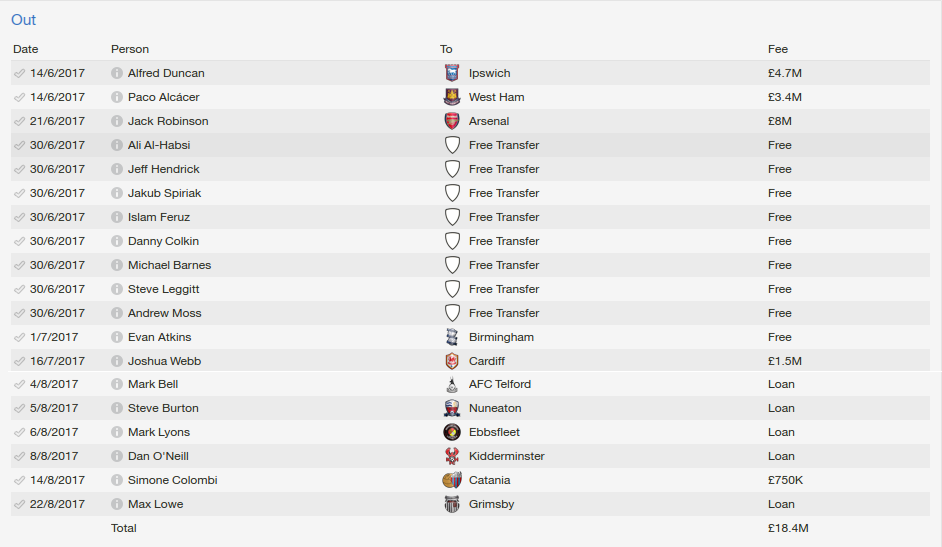Open the Kidderminster club page
This screenshot has height=547, width=942.
[x=506, y=456]
